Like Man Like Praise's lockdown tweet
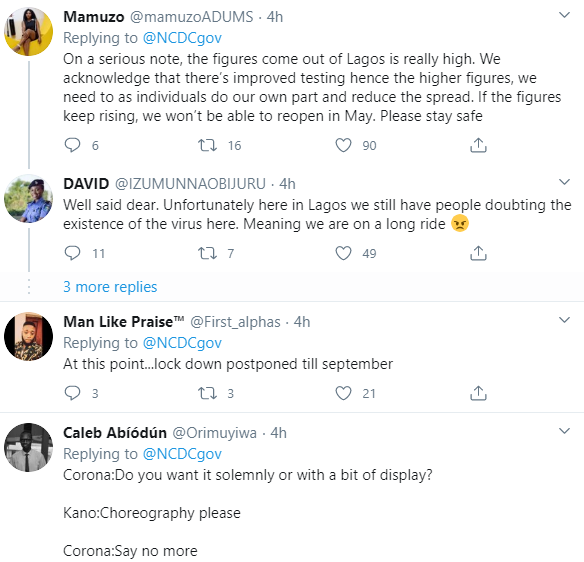This screenshot has height=562, width=584. tap(343, 393)
